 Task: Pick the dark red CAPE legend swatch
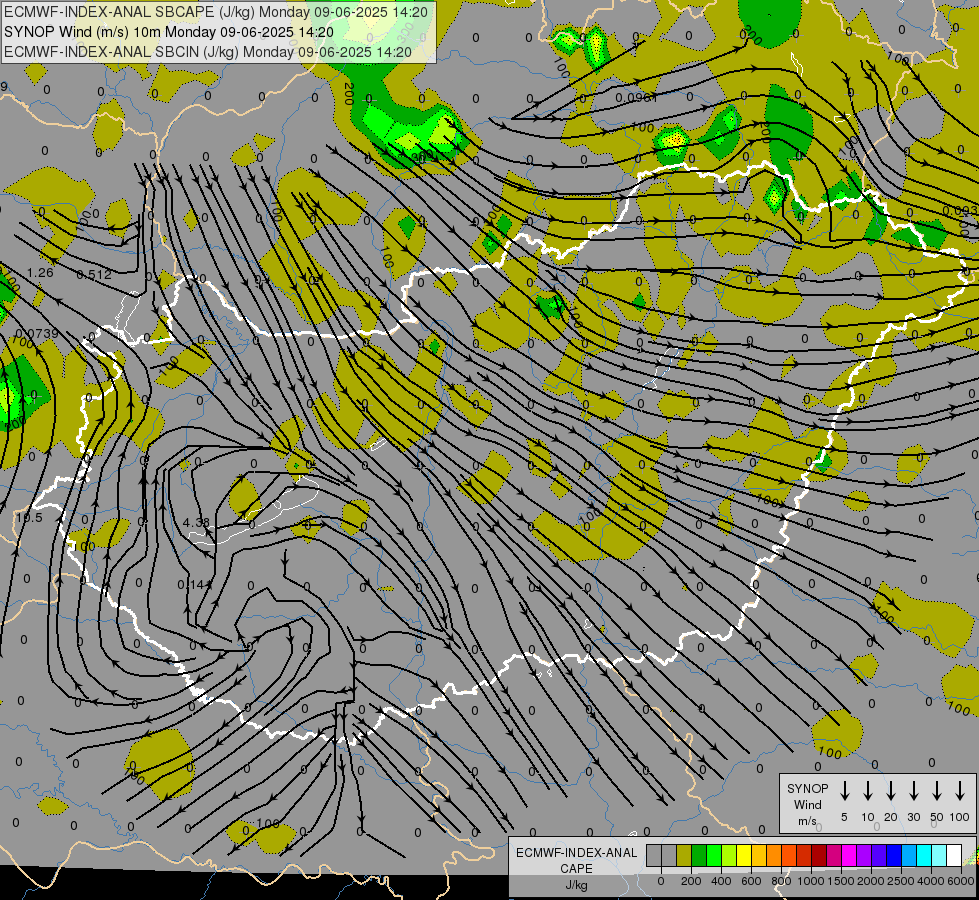[x=819, y=855]
